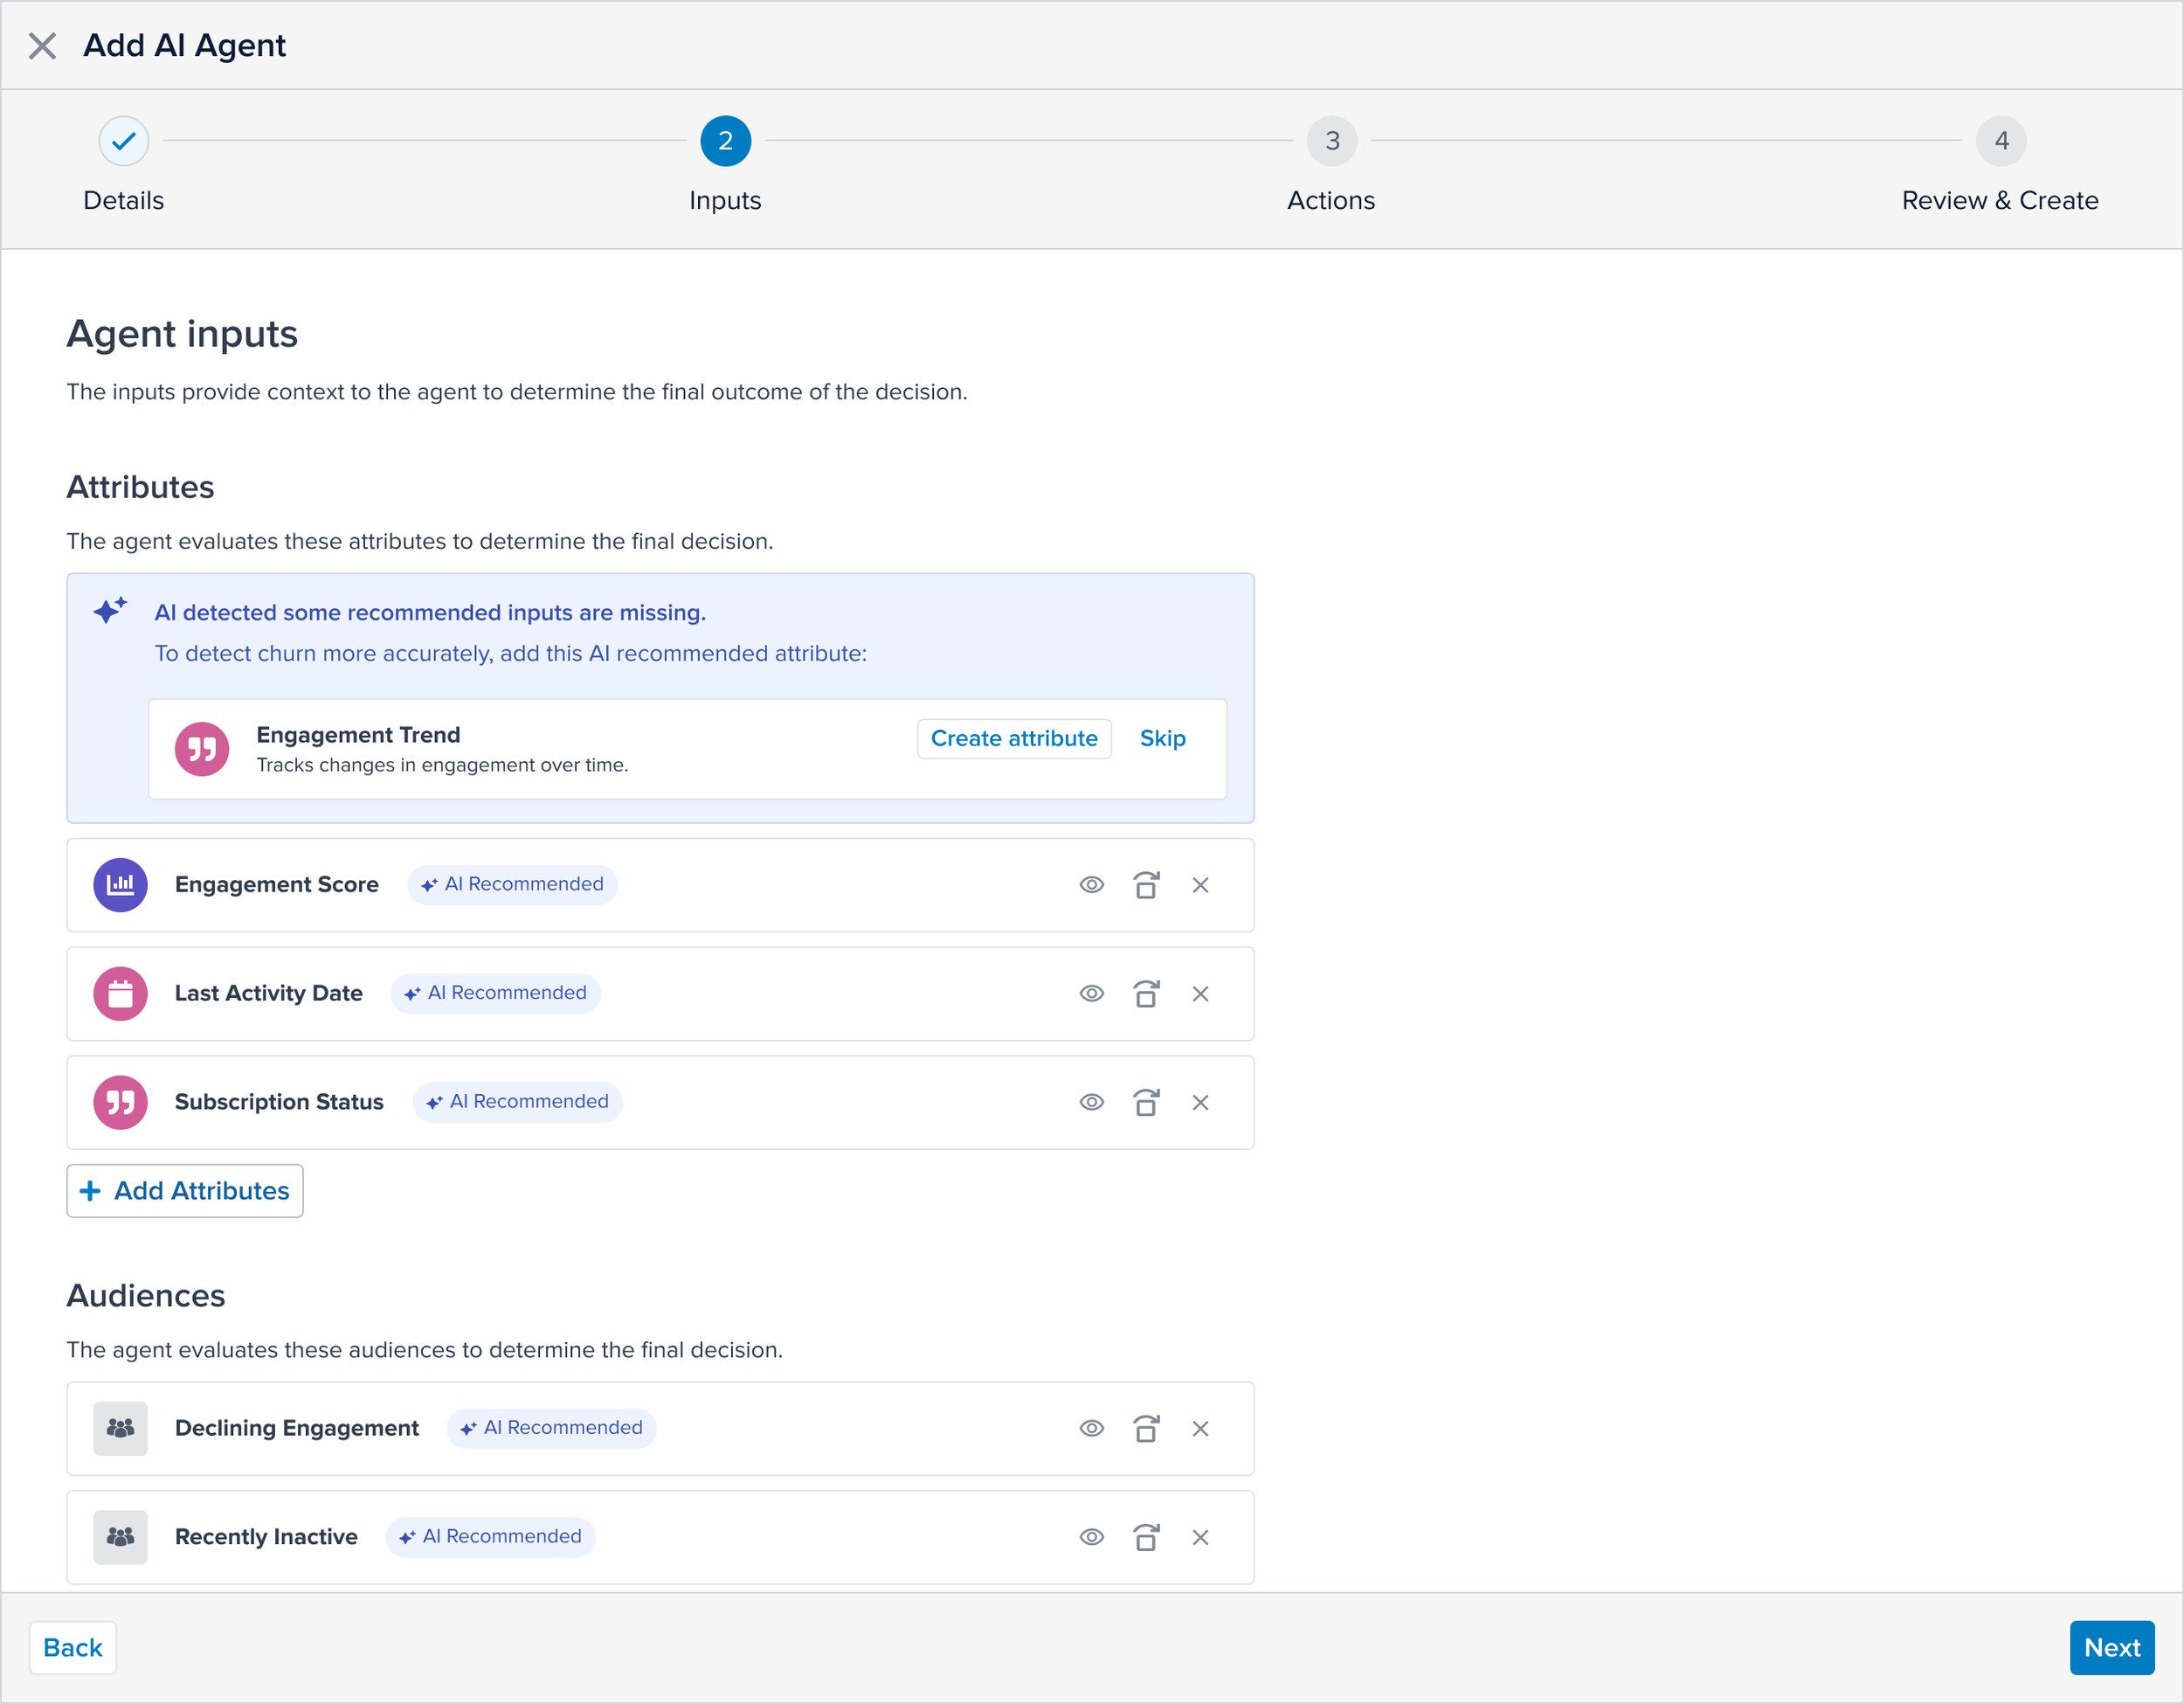
Task: Click the Engagement Score chart icon
Action: point(120,885)
